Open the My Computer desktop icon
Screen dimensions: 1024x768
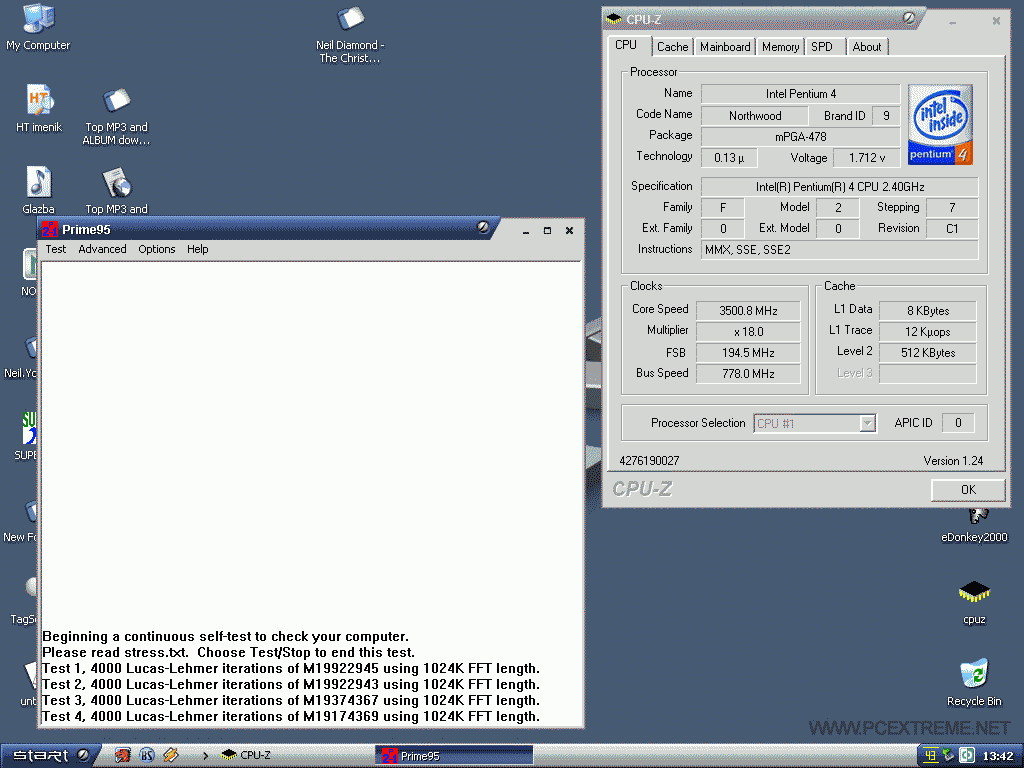click(38, 20)
